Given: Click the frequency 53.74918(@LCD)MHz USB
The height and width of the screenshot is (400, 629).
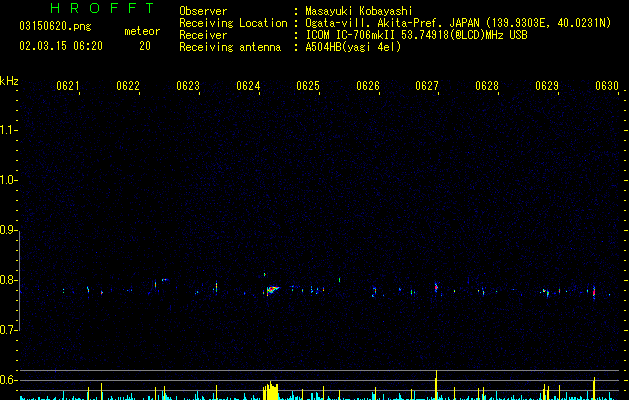Looking at the screenshot, I should coord(464,35).
